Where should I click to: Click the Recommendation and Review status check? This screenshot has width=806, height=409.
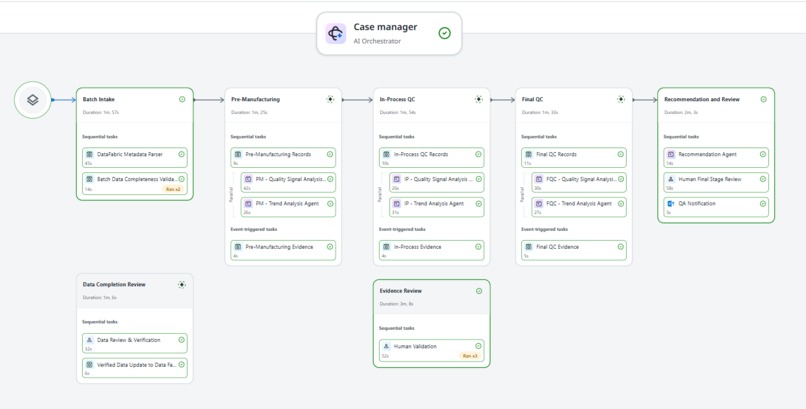[x=763, y=99]
